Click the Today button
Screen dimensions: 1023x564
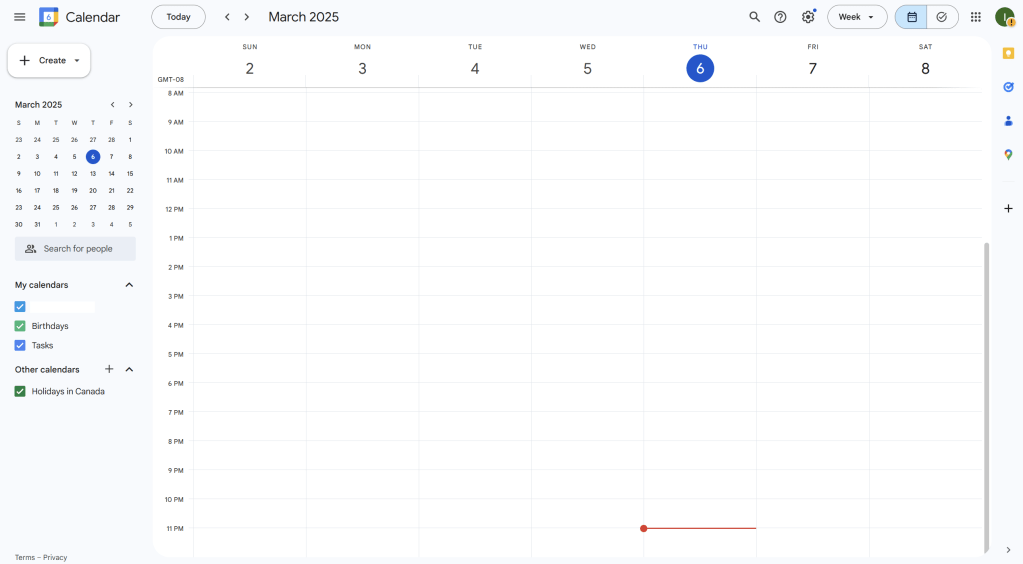(178, 17)
